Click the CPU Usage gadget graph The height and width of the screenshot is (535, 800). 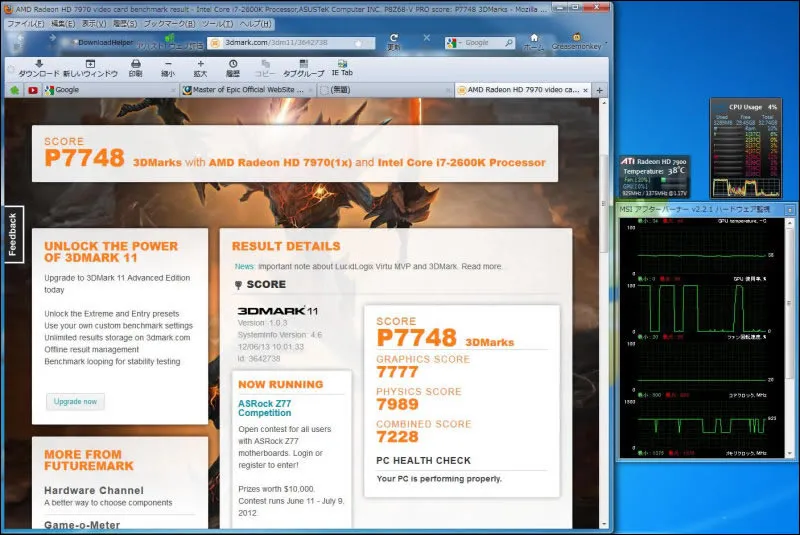pyautogui.click(x=746, y=188)
